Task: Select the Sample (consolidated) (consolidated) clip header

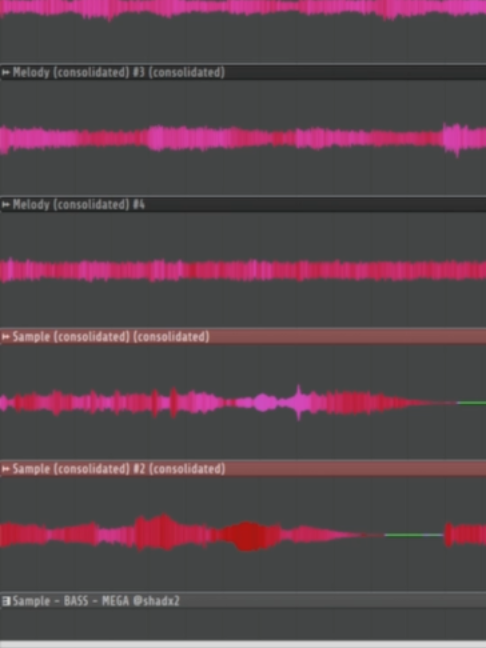Action: (x=243, y=336)
